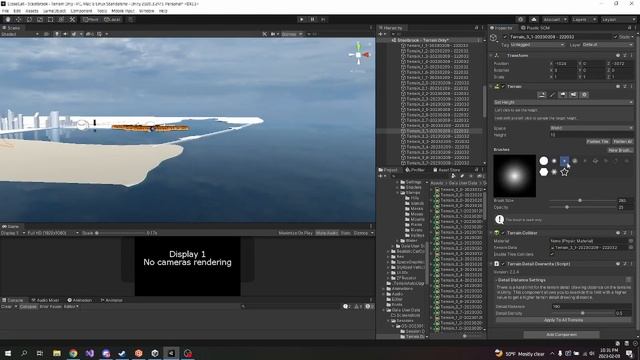Open Unity Collab history icon
This screenshot has height=360, width=640.
(x=520, y=19)
